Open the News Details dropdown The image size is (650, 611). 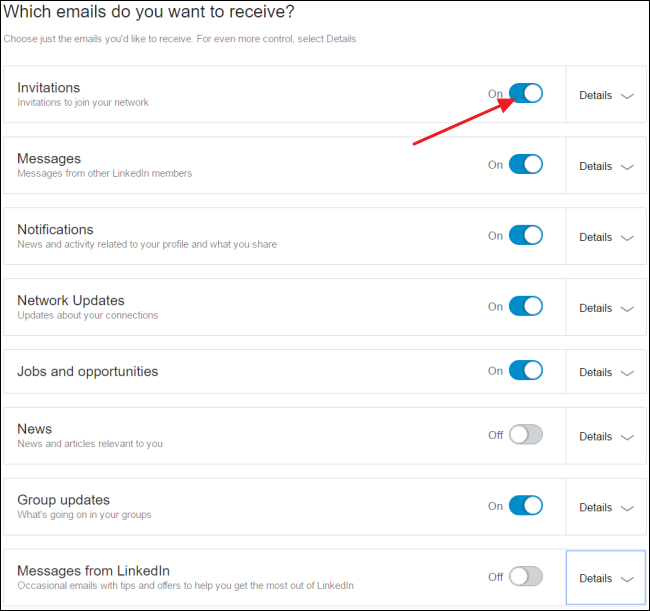click(x=606, y=437)
